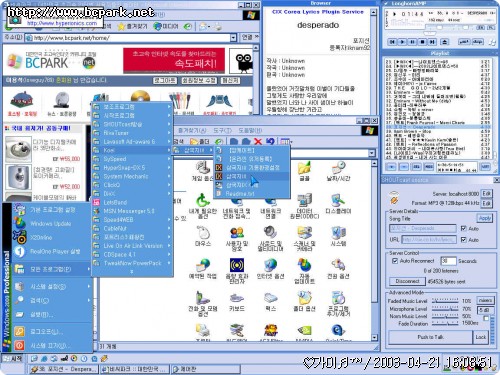Click the Auto Reconnect seconds input field
500x375 pixels.
tap(448, 261)
